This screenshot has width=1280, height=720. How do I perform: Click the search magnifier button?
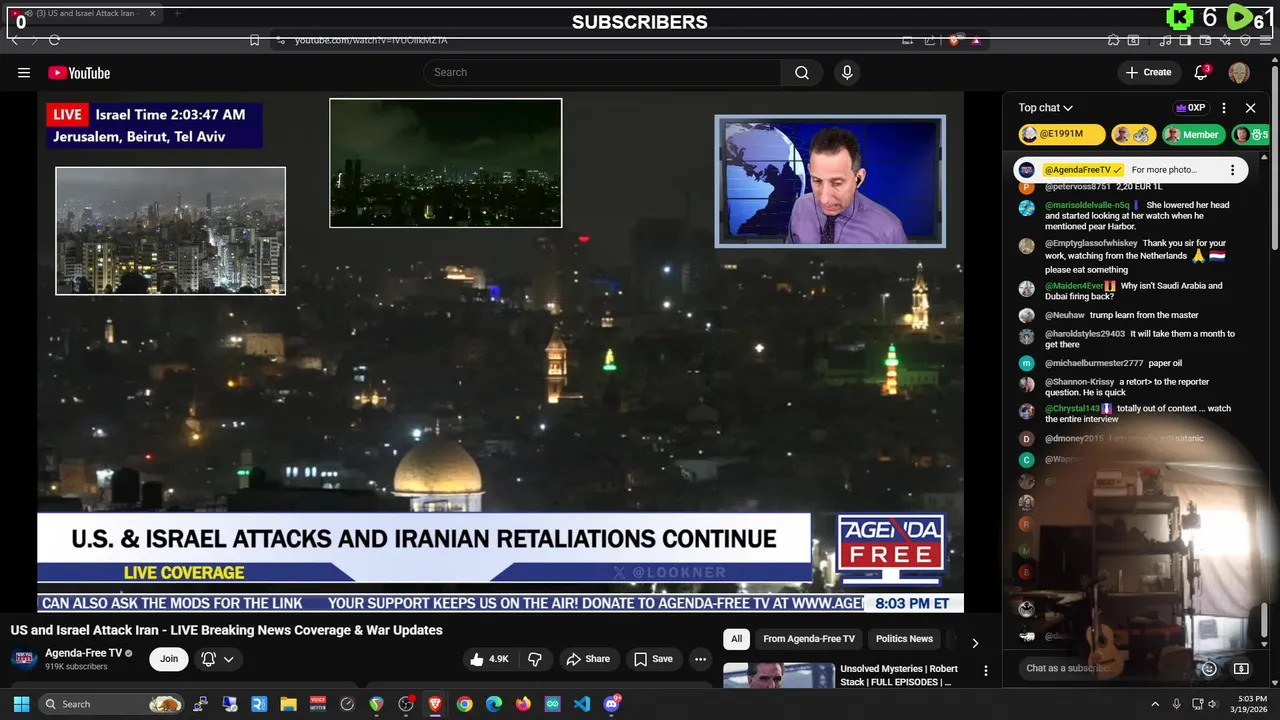coord(802,72)
